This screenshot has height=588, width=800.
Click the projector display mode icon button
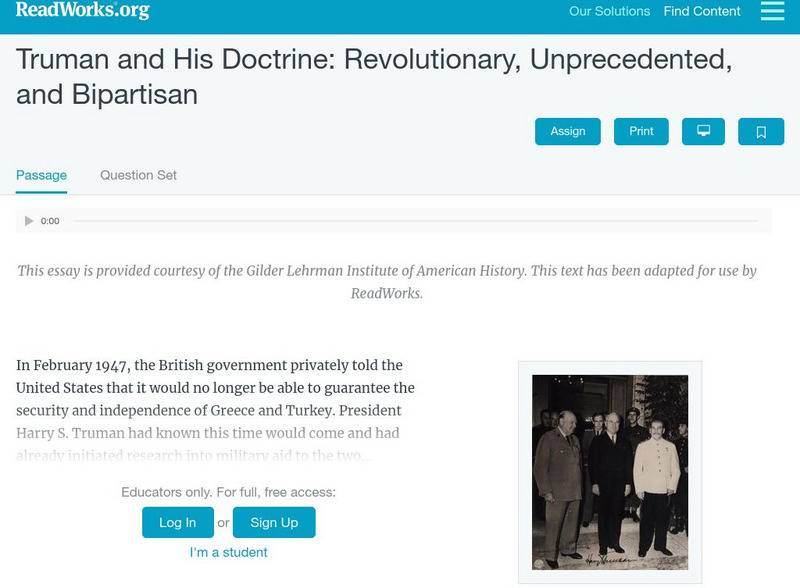coord(703,132)
